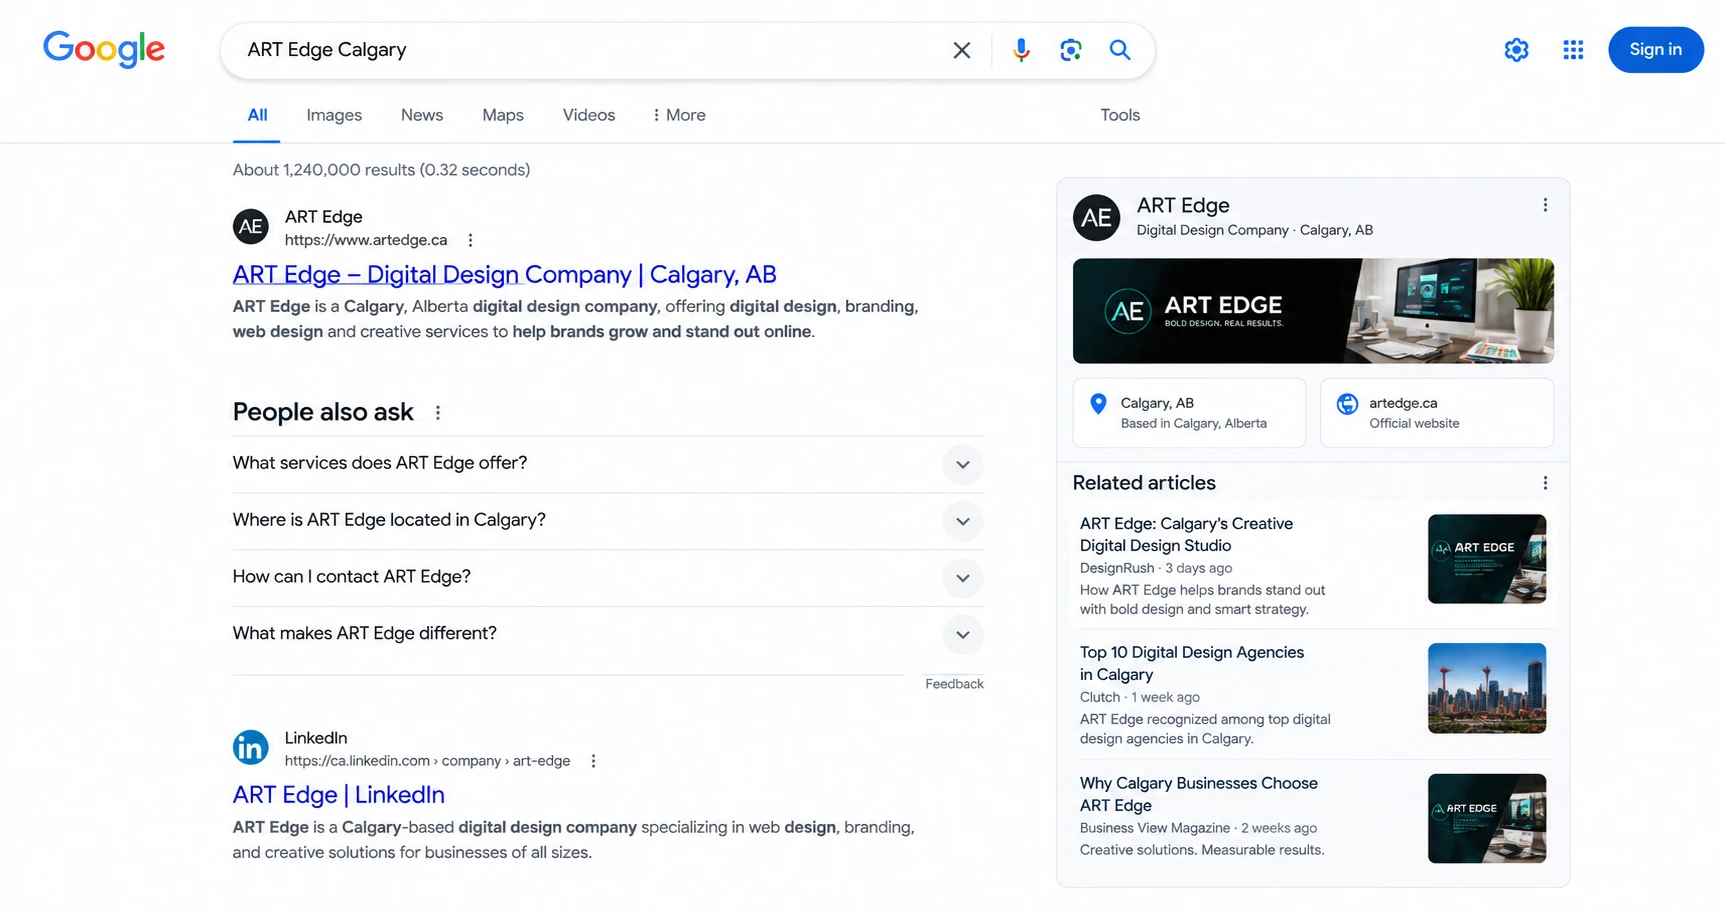This screenshot has width=1725, height=912.
Task: Click the Sign in button
Action: [x=1655, y=50]
